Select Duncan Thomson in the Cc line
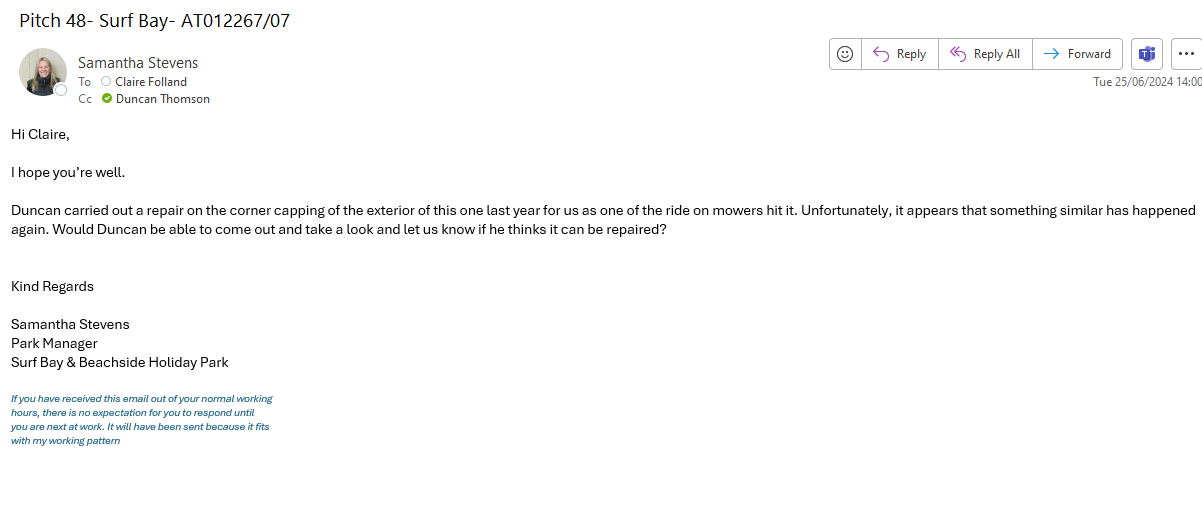This screenshot has width=1202, height=512. pos(163,99)
